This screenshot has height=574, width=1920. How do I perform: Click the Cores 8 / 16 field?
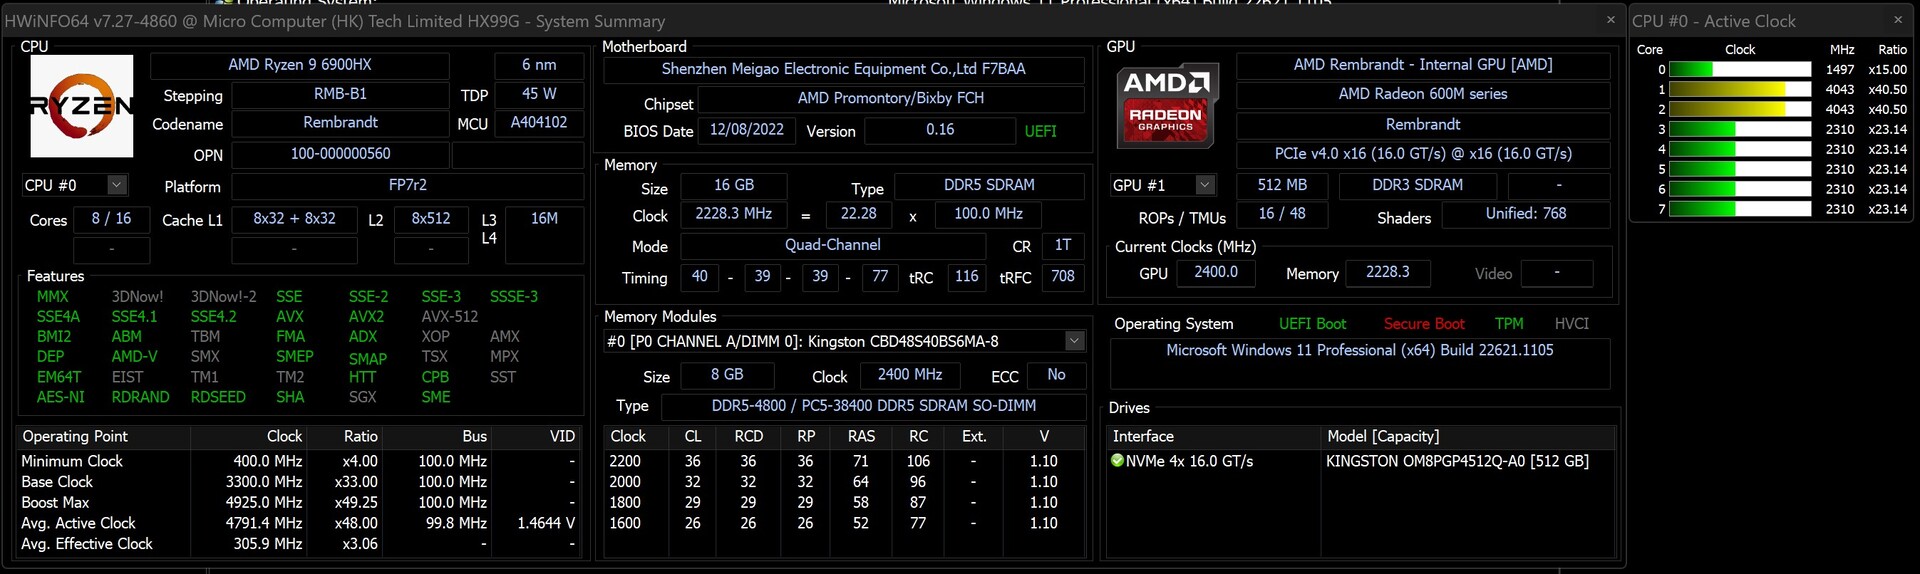click(111, 219)
